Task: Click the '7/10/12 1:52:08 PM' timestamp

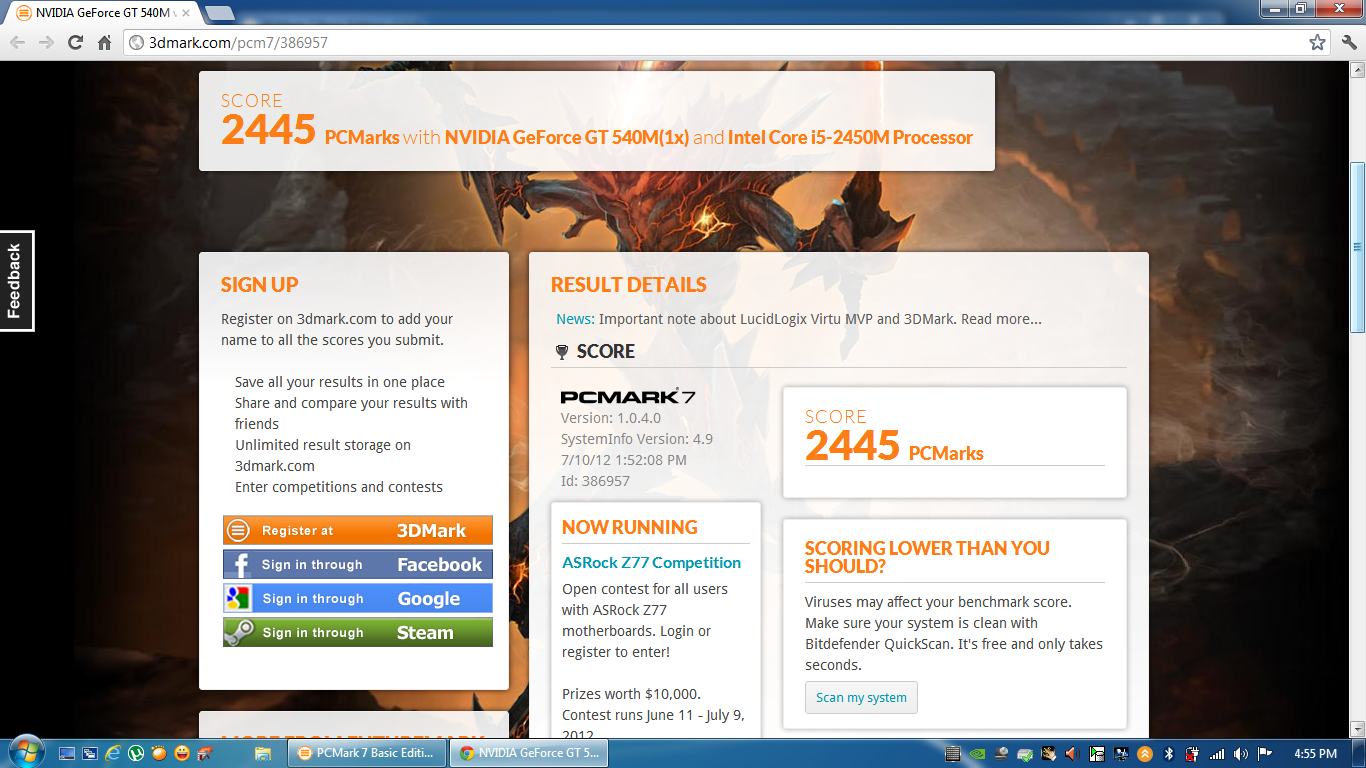Action: [624, 460]
